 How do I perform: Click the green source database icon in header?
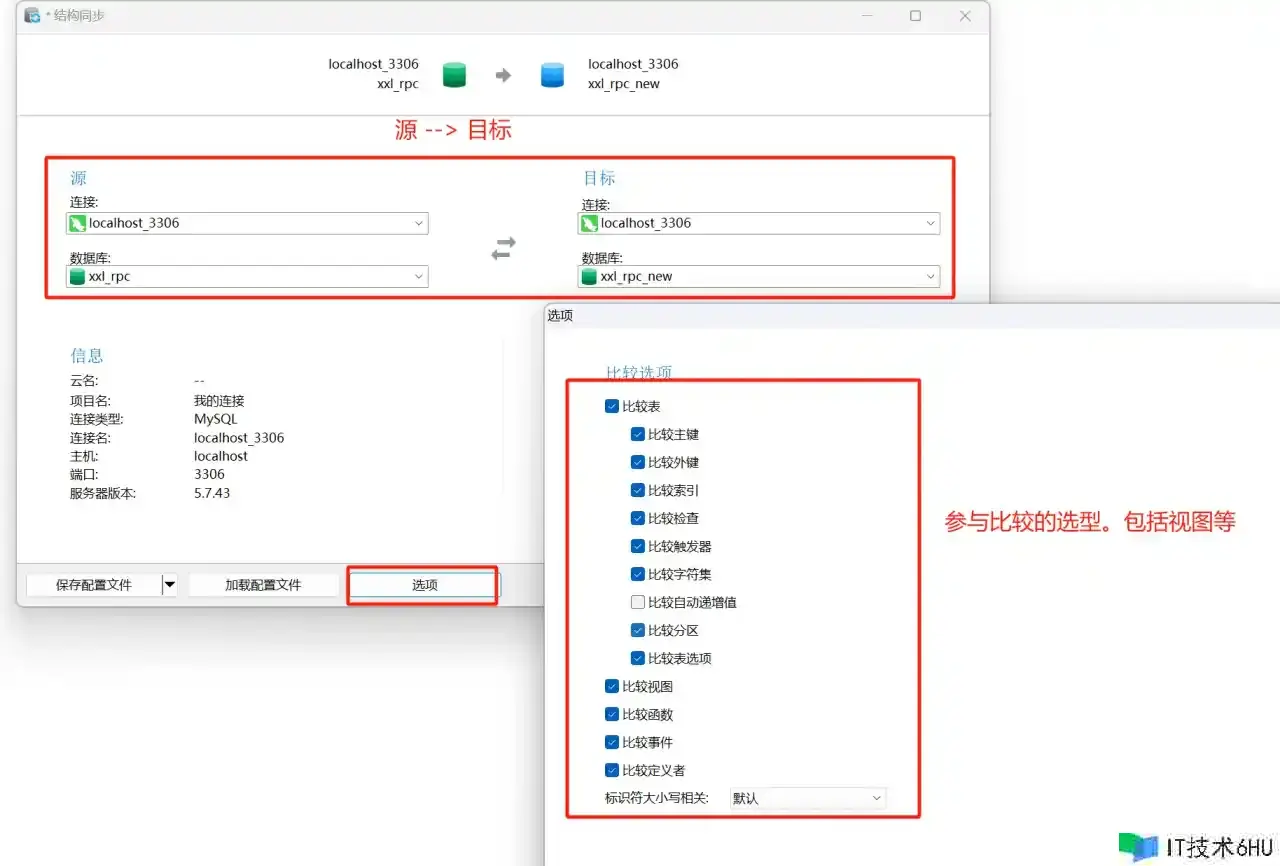pyautogui.click(x=454, y=75)
